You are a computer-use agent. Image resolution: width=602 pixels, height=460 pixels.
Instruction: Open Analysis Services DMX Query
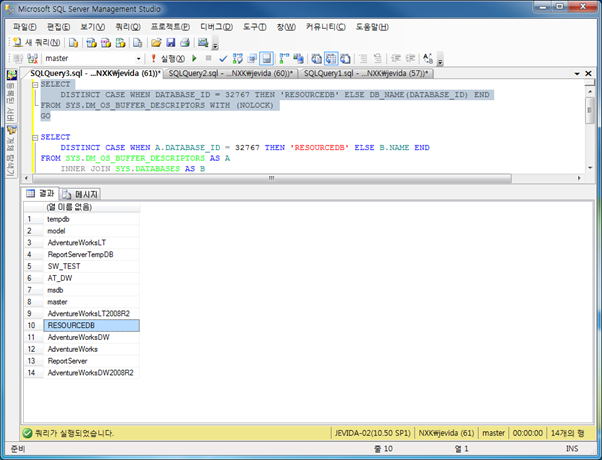[106, 43]
